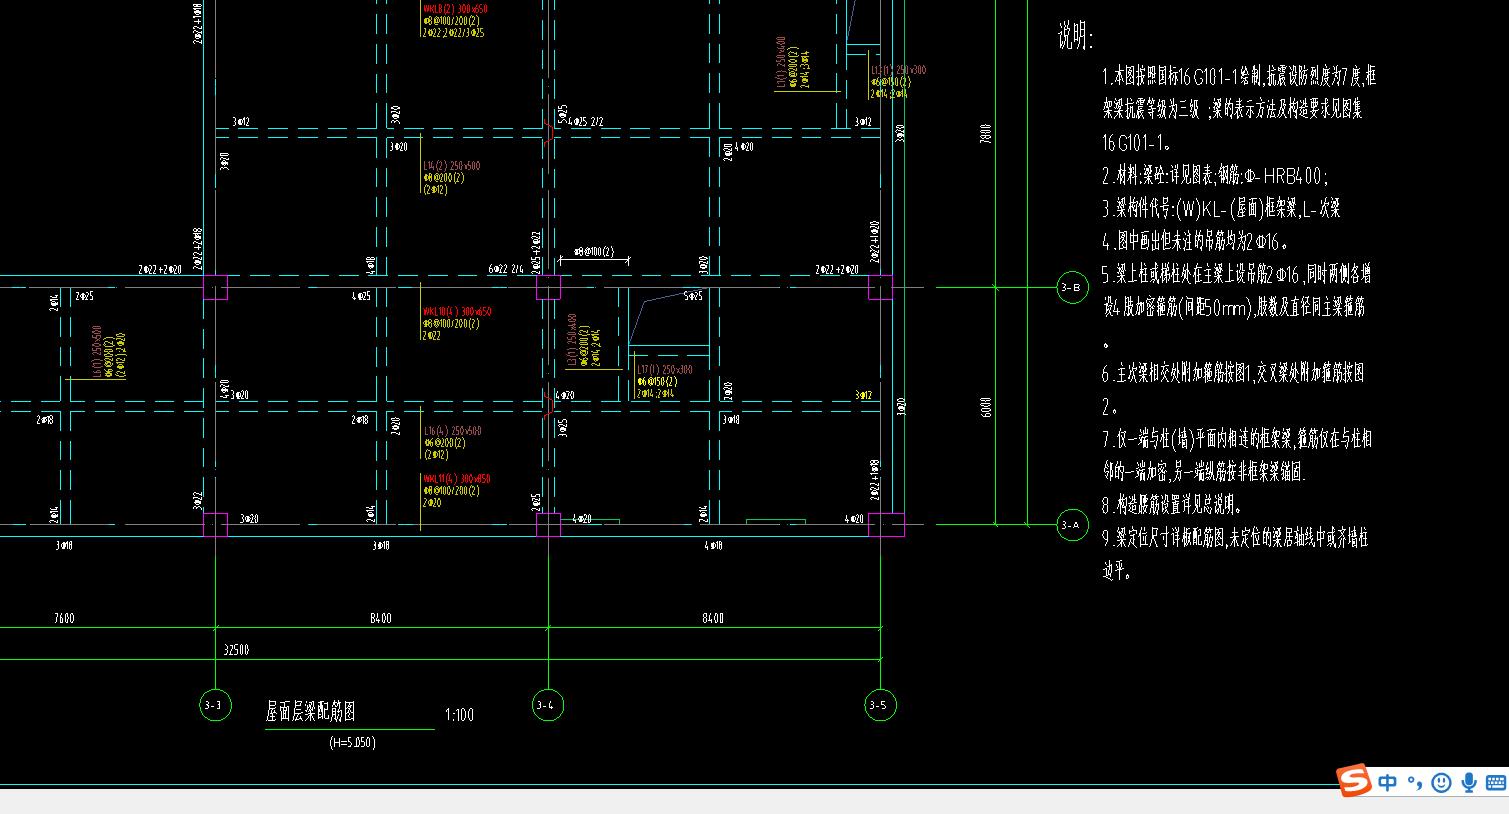The height and width of the screenshot is (814, 1509).
Task: Select the overall dimension text 32500
Action: coord(234,650)
